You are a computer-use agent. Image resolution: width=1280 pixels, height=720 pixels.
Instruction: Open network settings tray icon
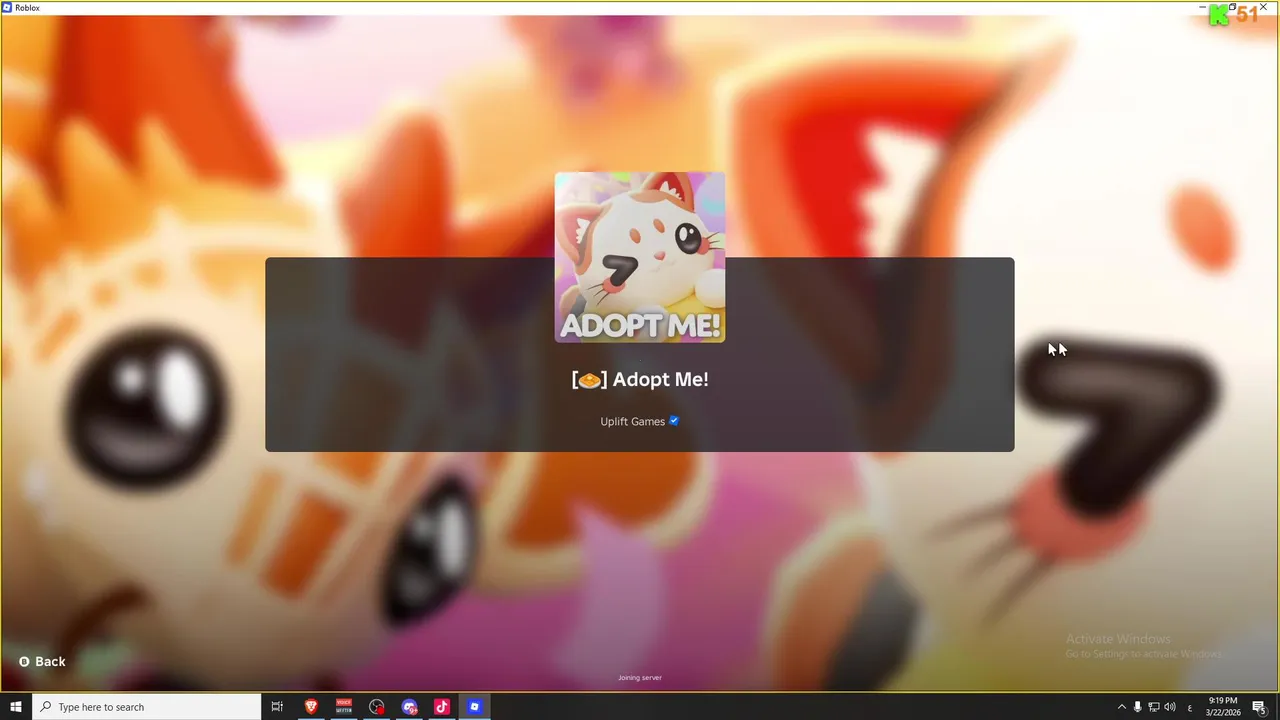1153,707
